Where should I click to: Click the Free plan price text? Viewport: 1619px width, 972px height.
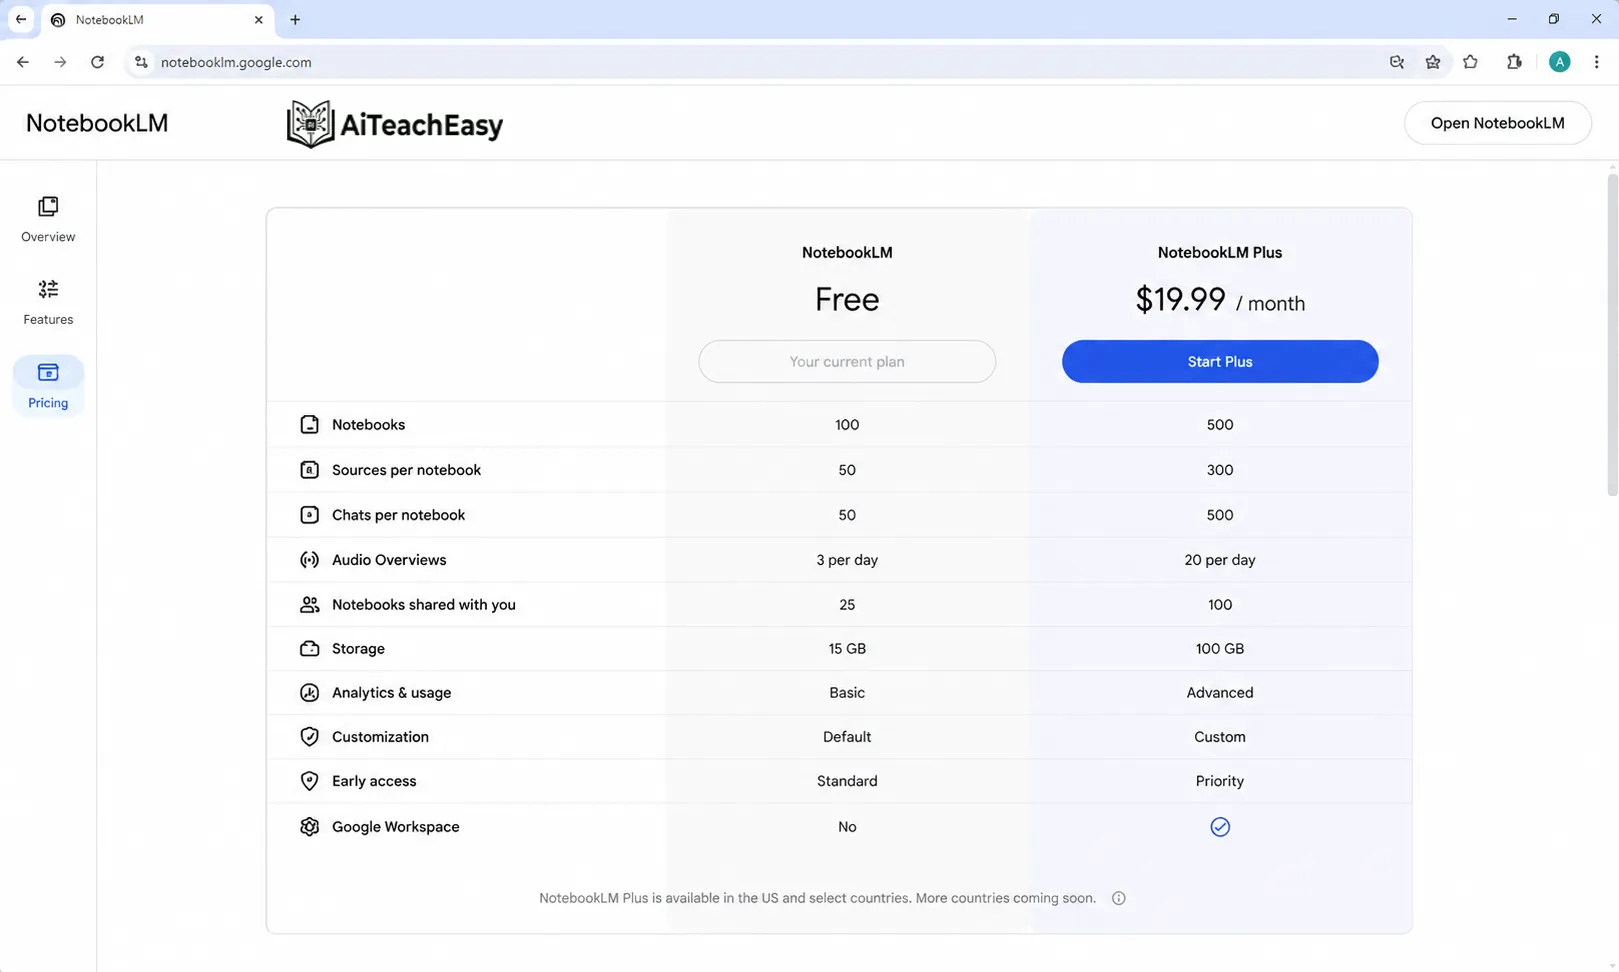pos(847,299)
